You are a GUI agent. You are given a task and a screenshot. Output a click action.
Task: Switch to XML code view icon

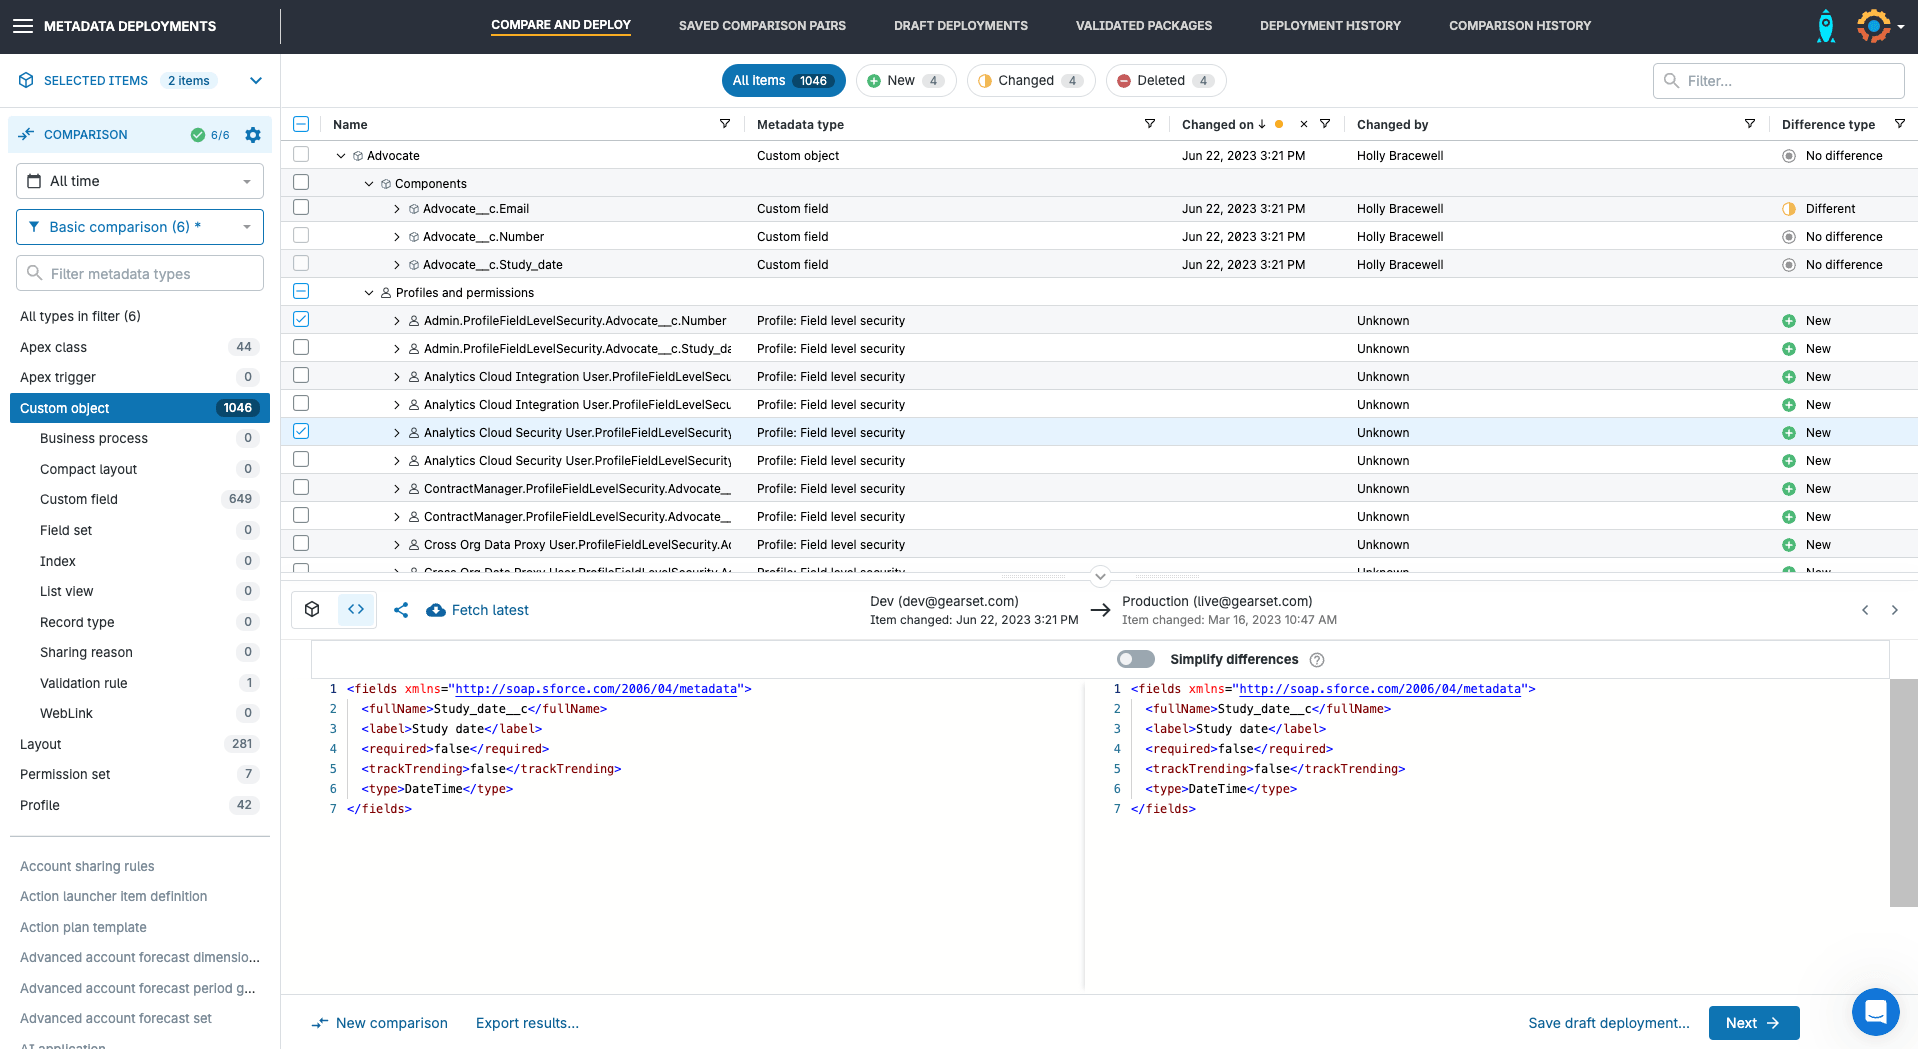356,609
